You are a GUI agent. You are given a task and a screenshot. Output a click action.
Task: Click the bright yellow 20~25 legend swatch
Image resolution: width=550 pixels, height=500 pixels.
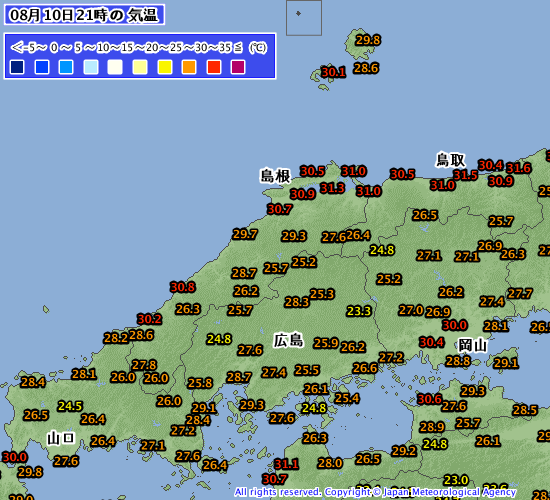coord(165,67)
